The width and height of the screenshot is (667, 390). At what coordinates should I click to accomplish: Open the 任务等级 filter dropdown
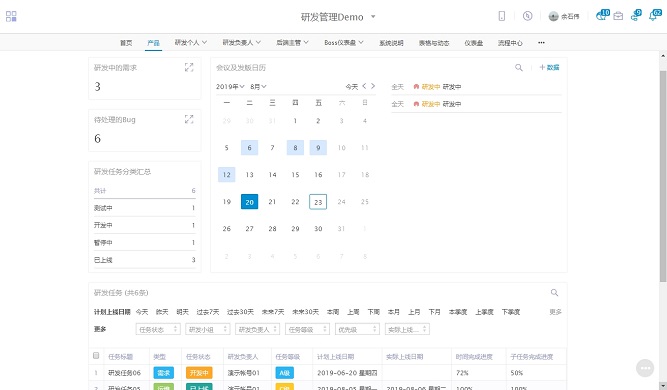click(x=308, y=329)
